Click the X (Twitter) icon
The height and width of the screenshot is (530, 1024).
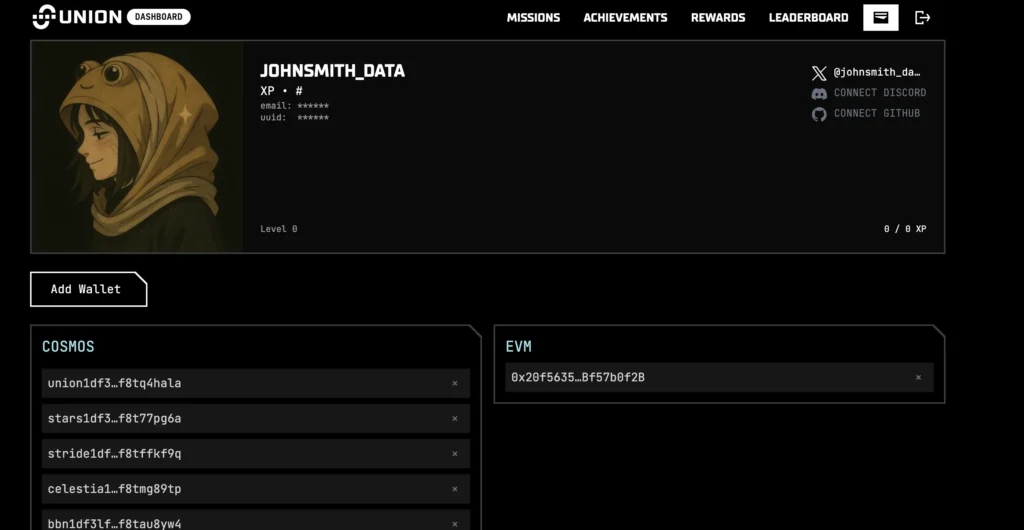(819, 72)
